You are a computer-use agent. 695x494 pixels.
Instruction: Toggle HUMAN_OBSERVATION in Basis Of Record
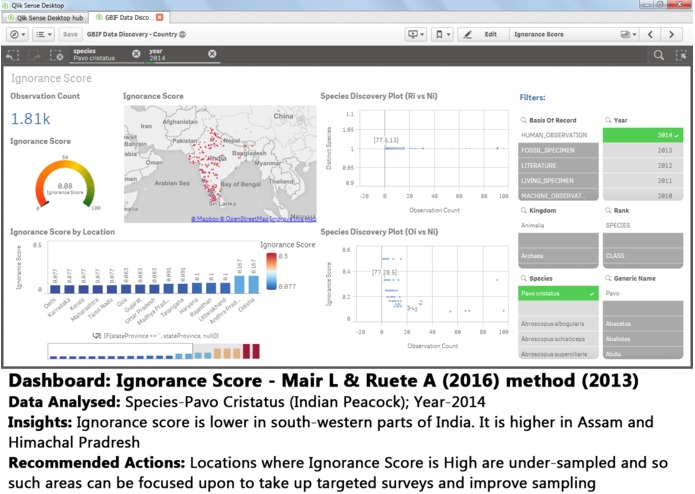(x=558, y=135)
